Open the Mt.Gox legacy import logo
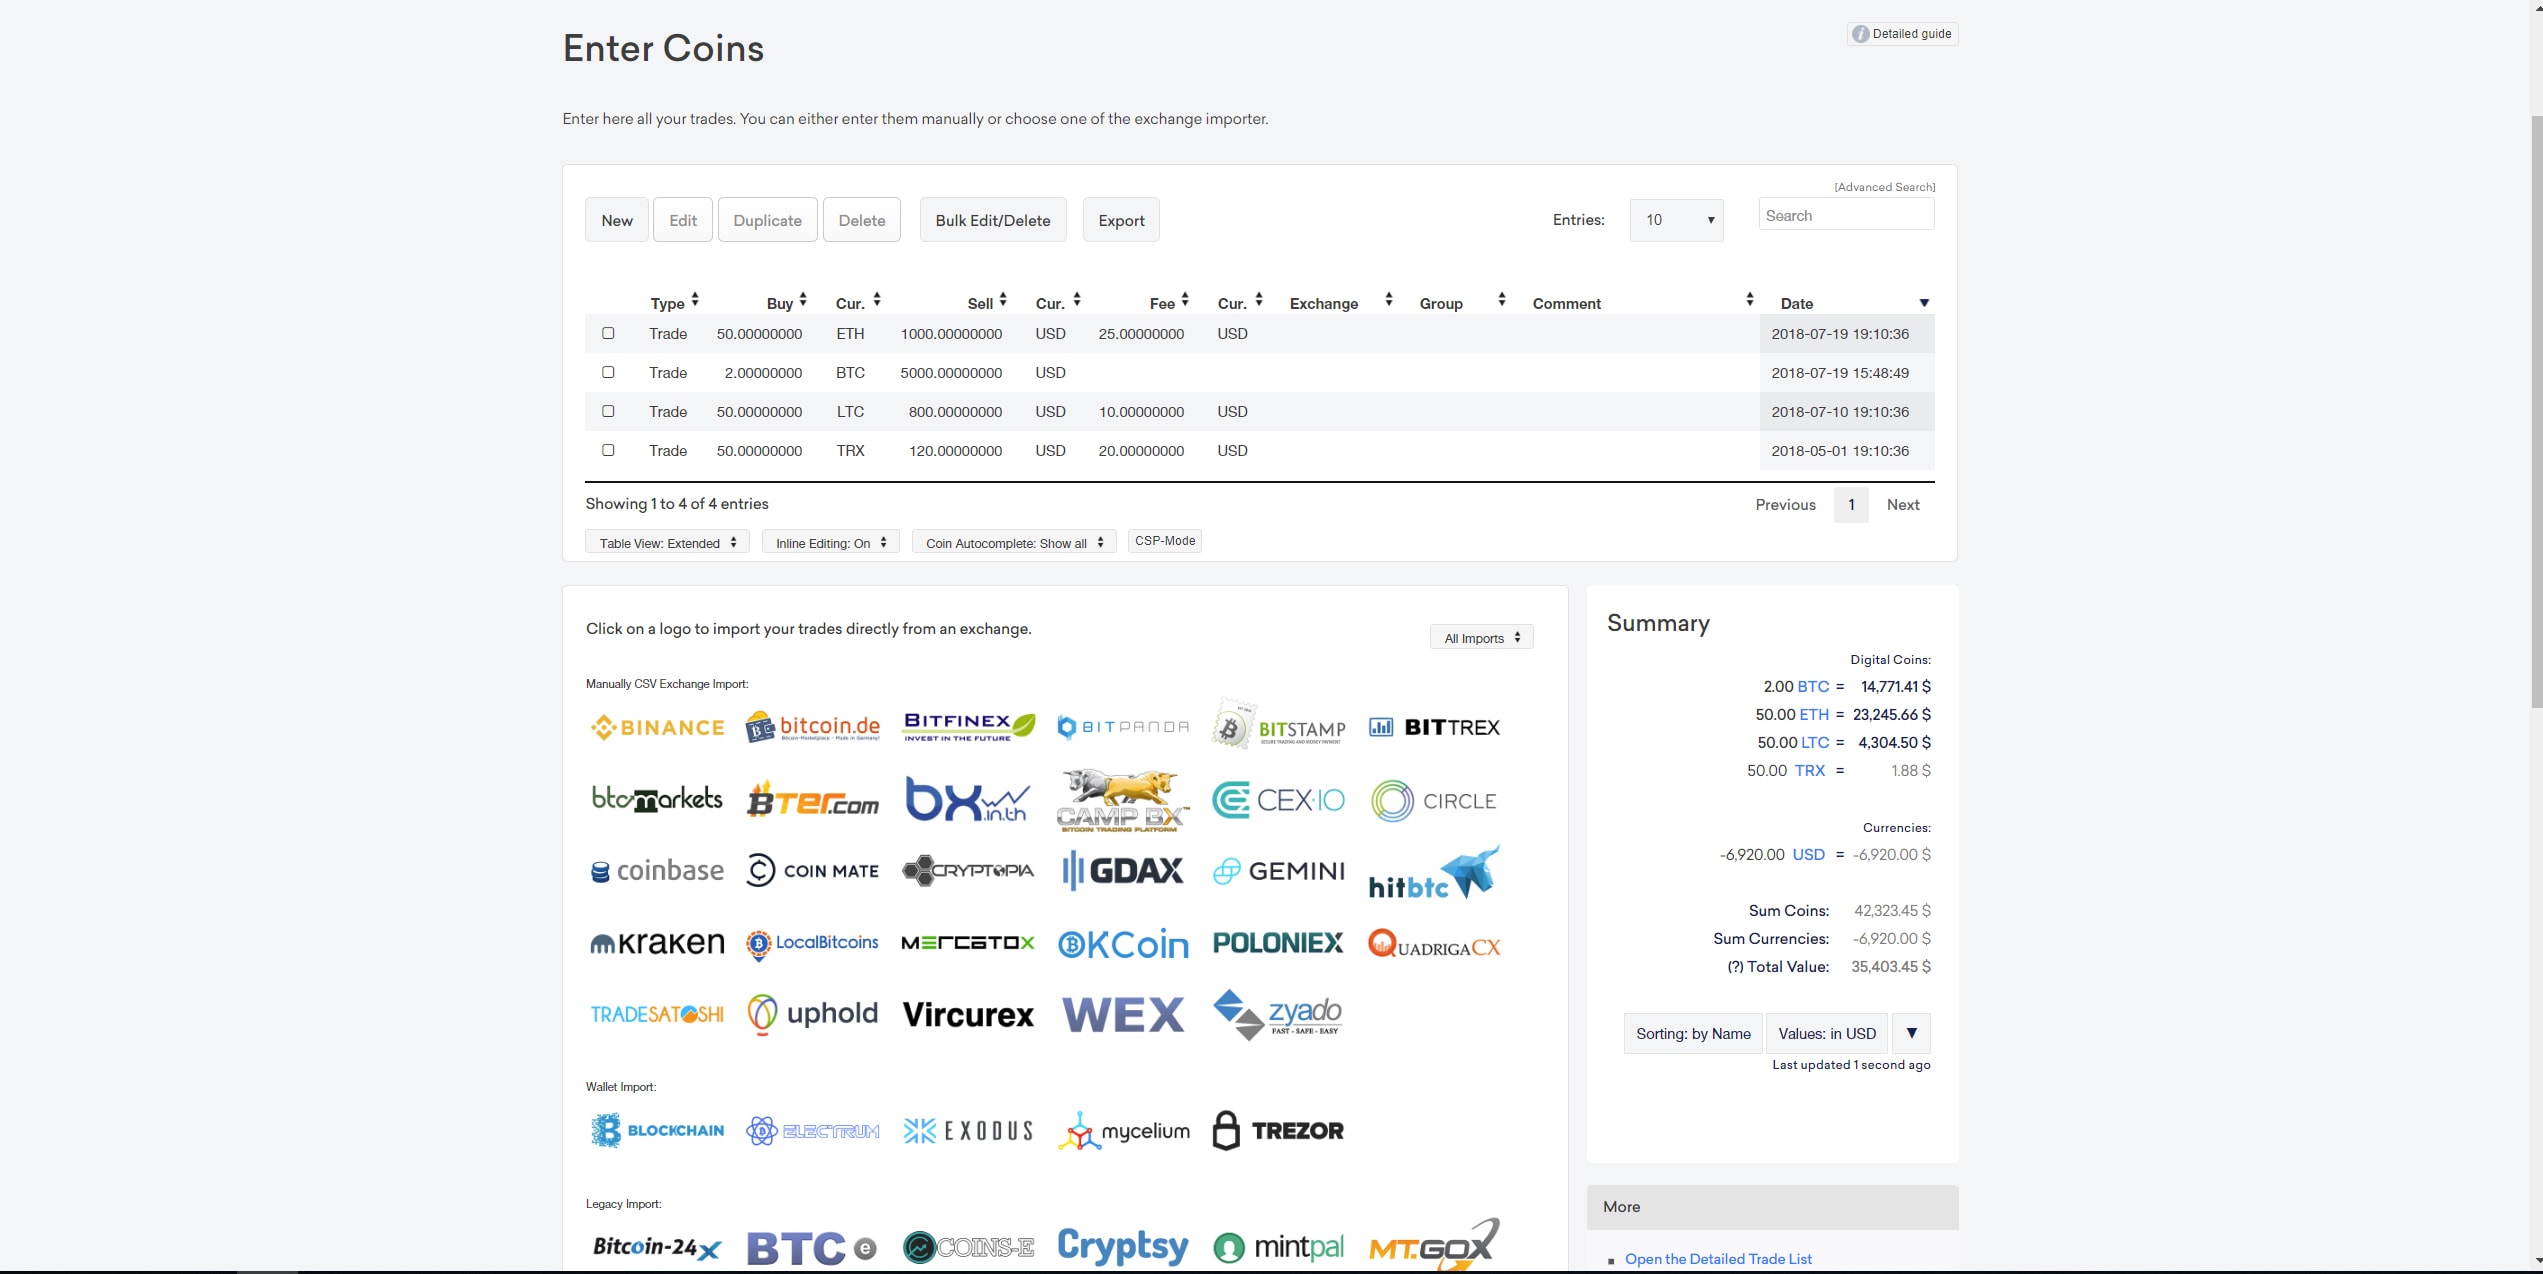The image size is (2543, 1274). 1434,1245
